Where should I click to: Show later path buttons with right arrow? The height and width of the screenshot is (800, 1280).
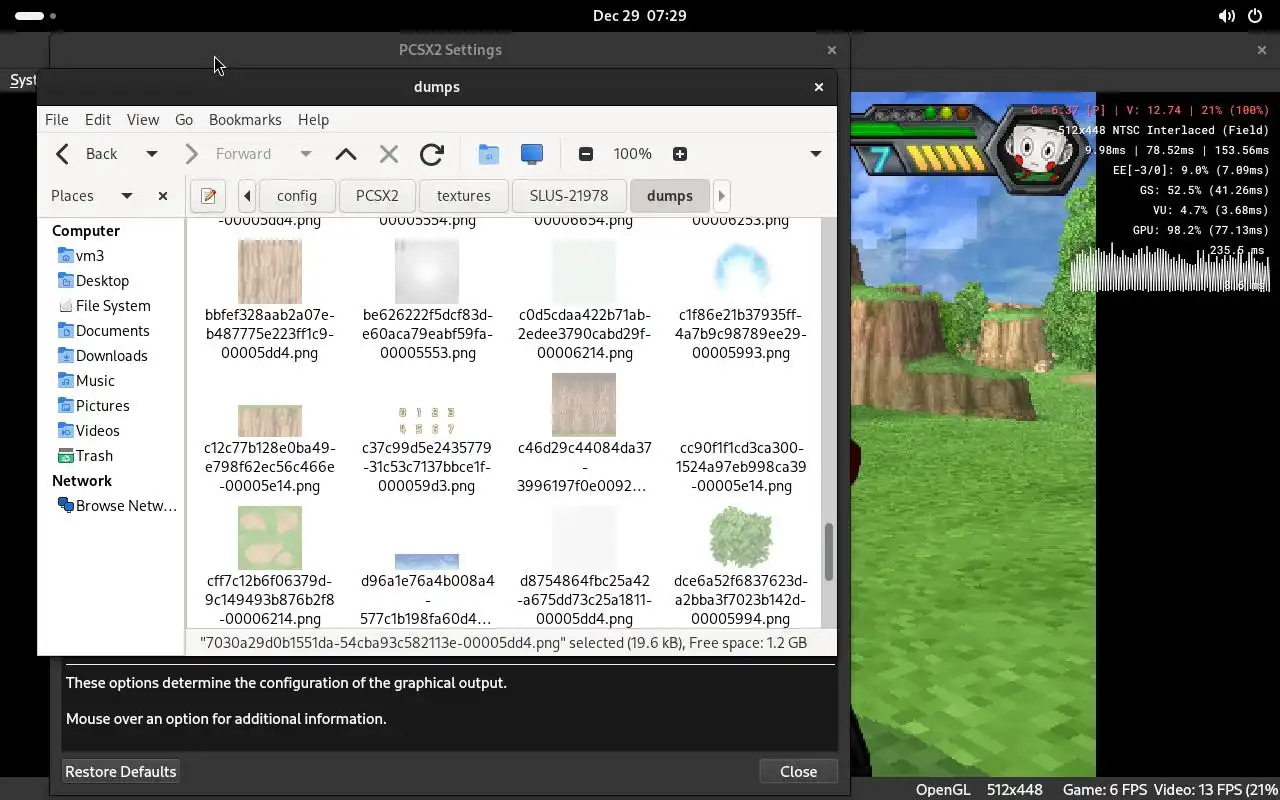pyautogui.click(x=721, y=196)
